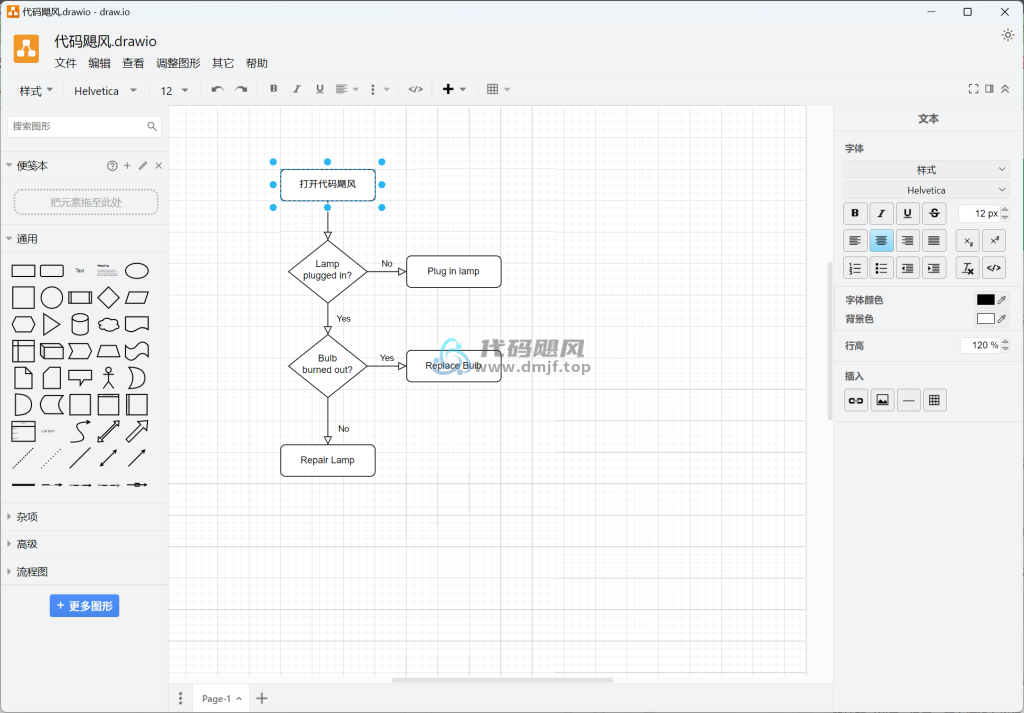Clear formatting icon in text panel
The image size is (1024, 713).
[x=968, y=268]
